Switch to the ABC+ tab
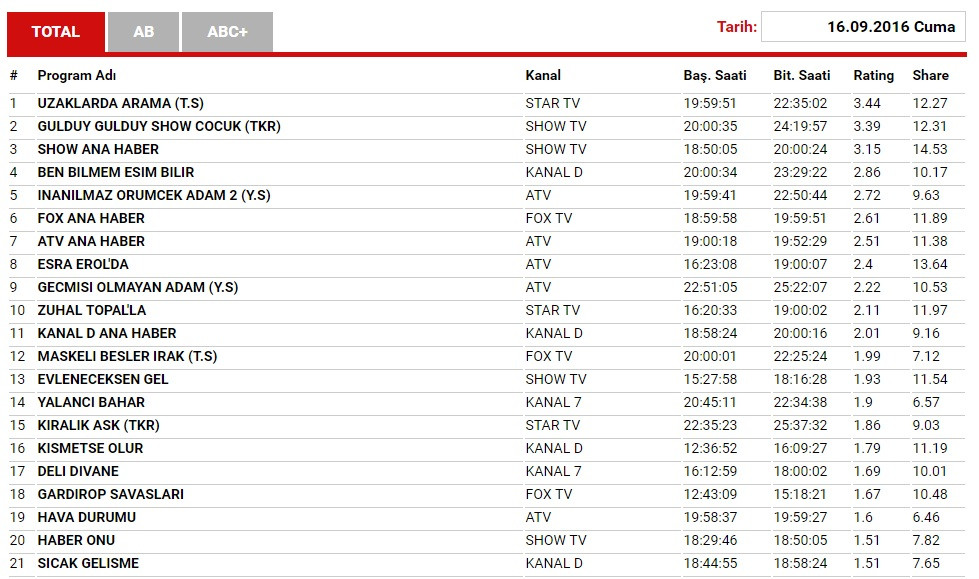 pos(225,31)
